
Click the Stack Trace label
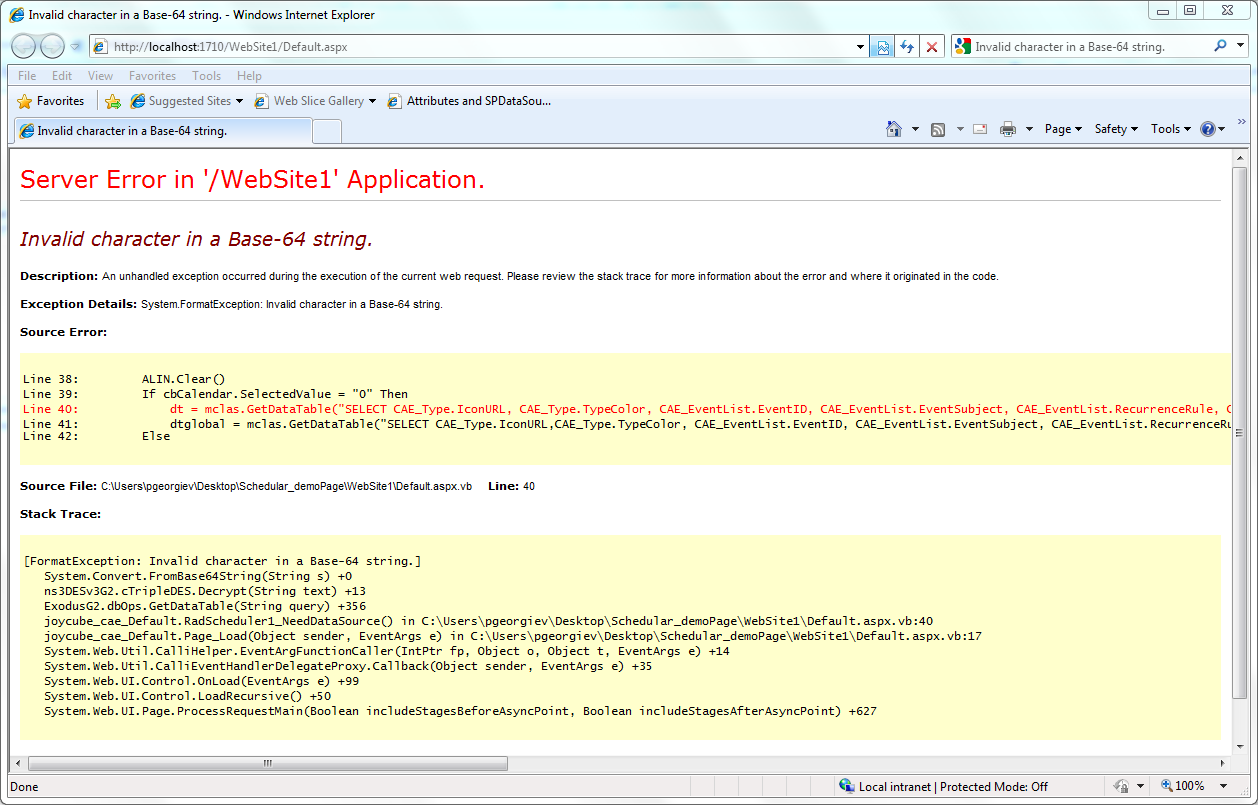[x=60, y=514]
